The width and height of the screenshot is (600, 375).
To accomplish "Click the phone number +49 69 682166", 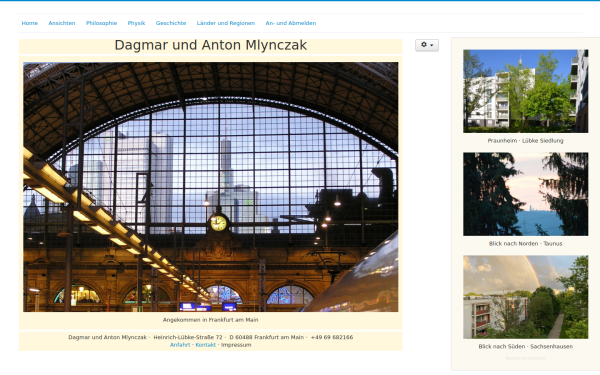I will pyautogui.click(x=332, y=338).
